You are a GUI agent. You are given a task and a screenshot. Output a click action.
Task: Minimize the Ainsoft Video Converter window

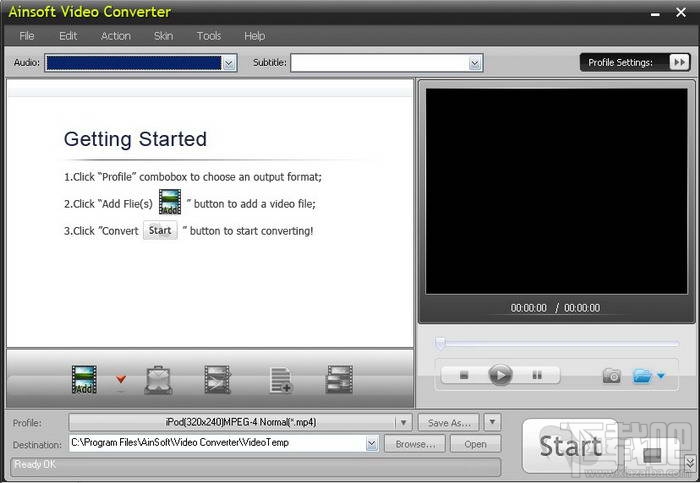point(655,13)
